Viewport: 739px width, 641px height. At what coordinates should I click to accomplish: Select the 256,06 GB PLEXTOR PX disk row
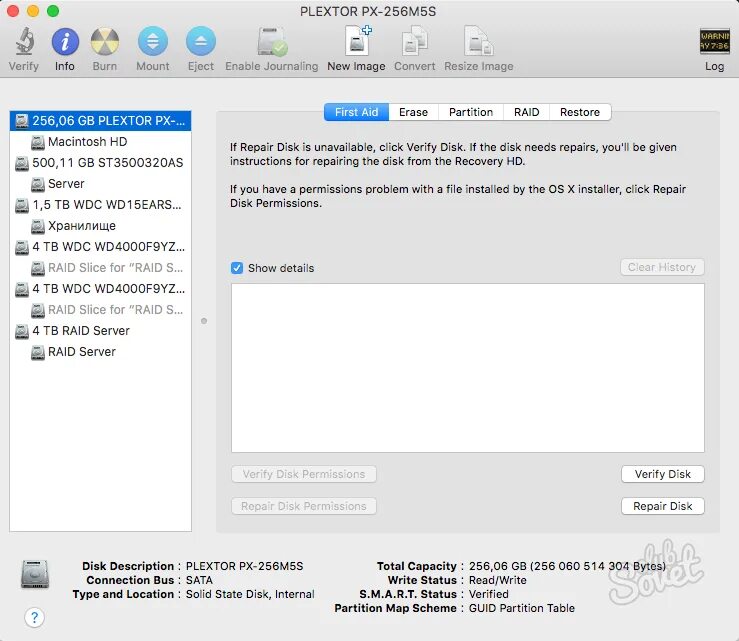click(100, 121)
